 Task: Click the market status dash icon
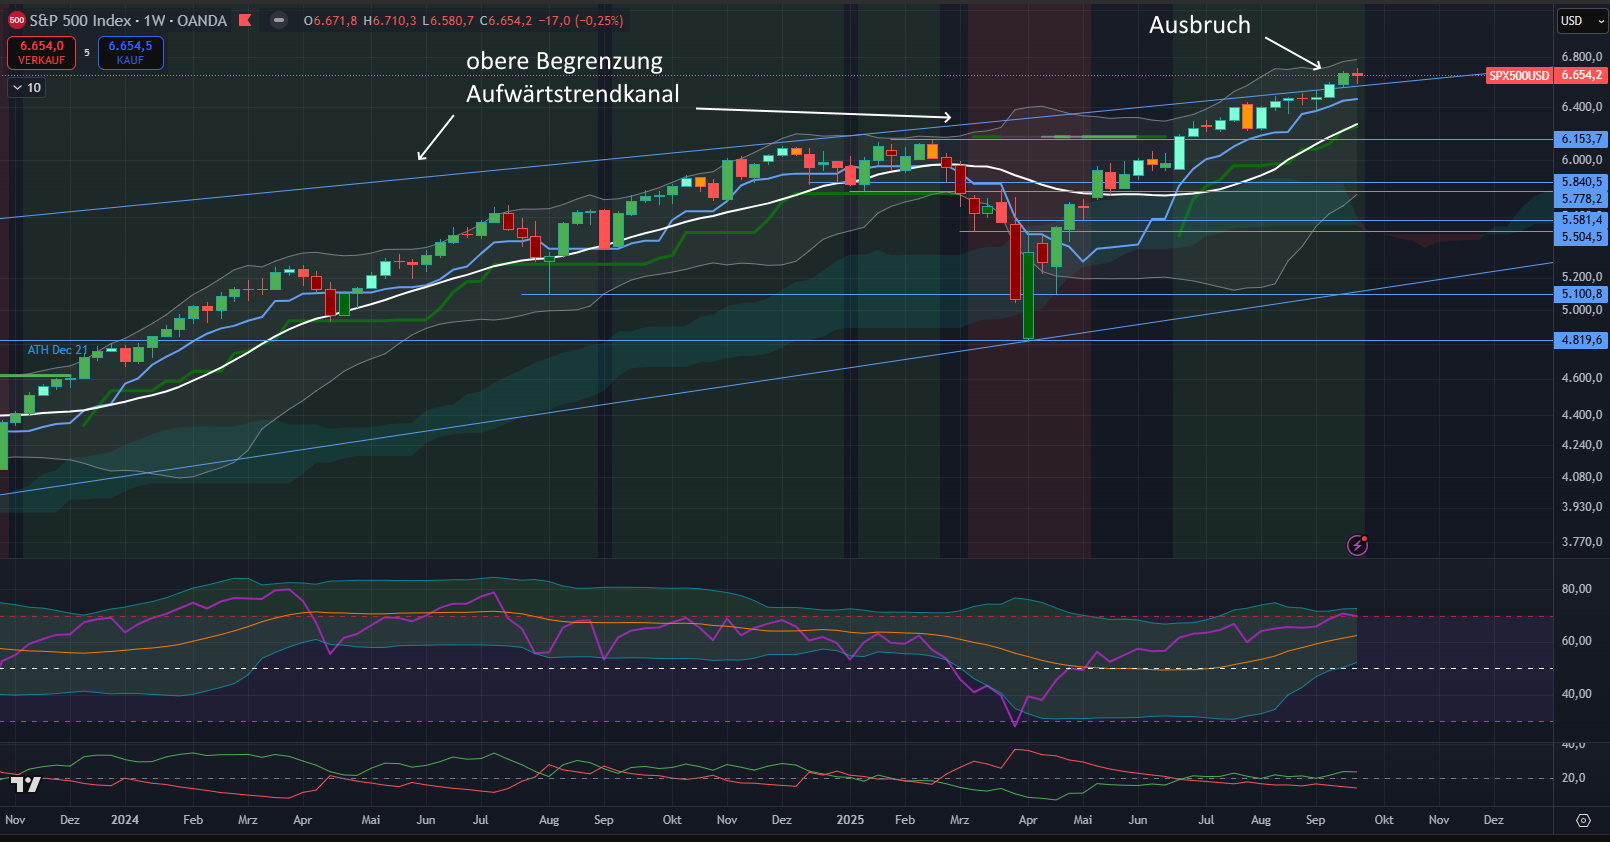tap(279, 20)
